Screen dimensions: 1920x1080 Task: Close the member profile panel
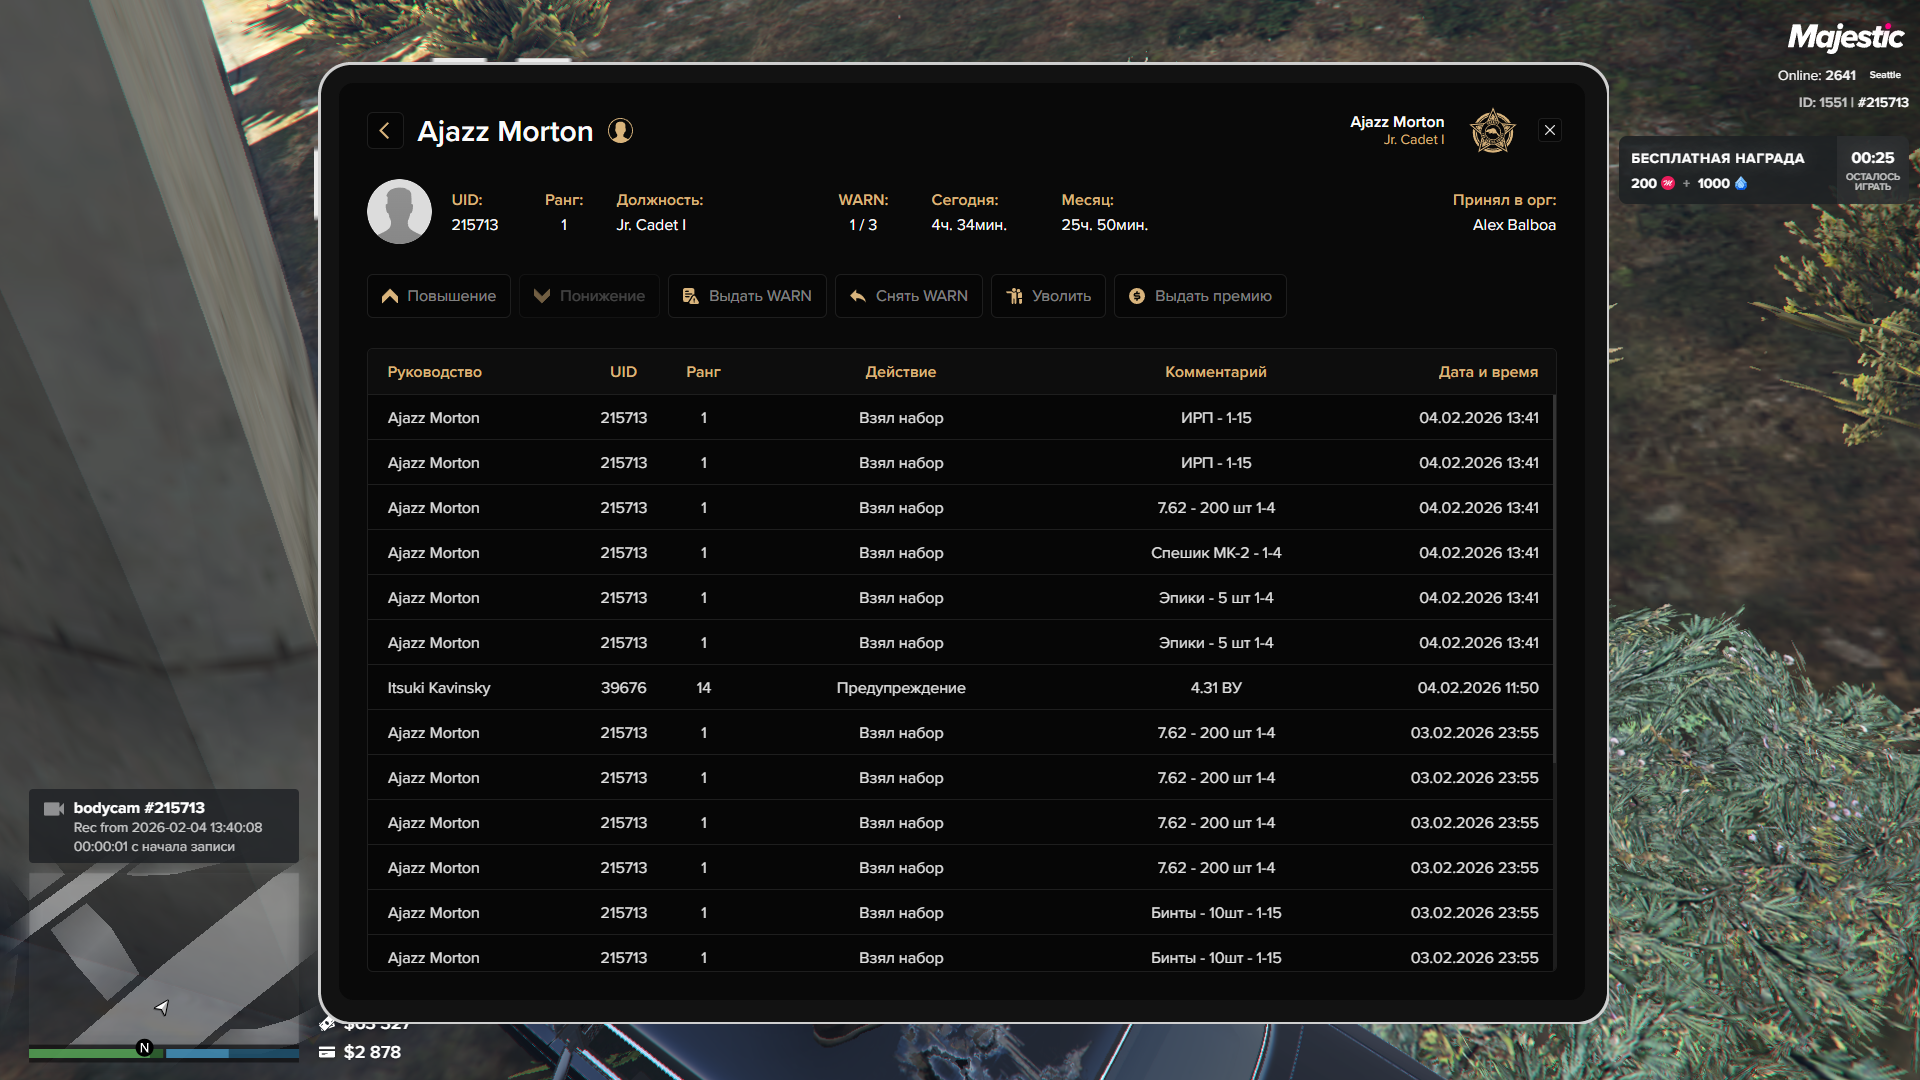coord(1550,130)
